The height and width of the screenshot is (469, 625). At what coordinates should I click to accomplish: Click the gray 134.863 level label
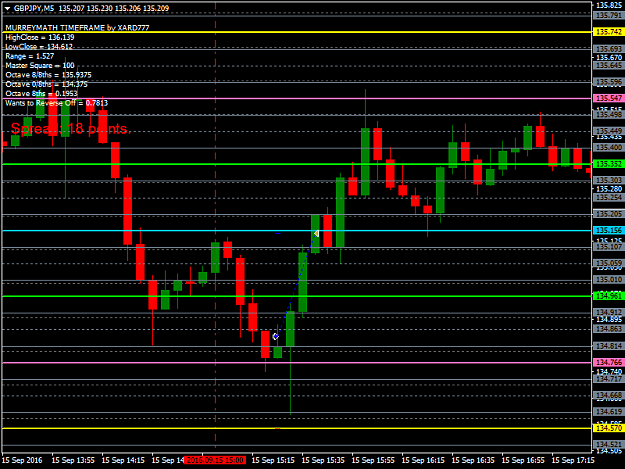609,329
